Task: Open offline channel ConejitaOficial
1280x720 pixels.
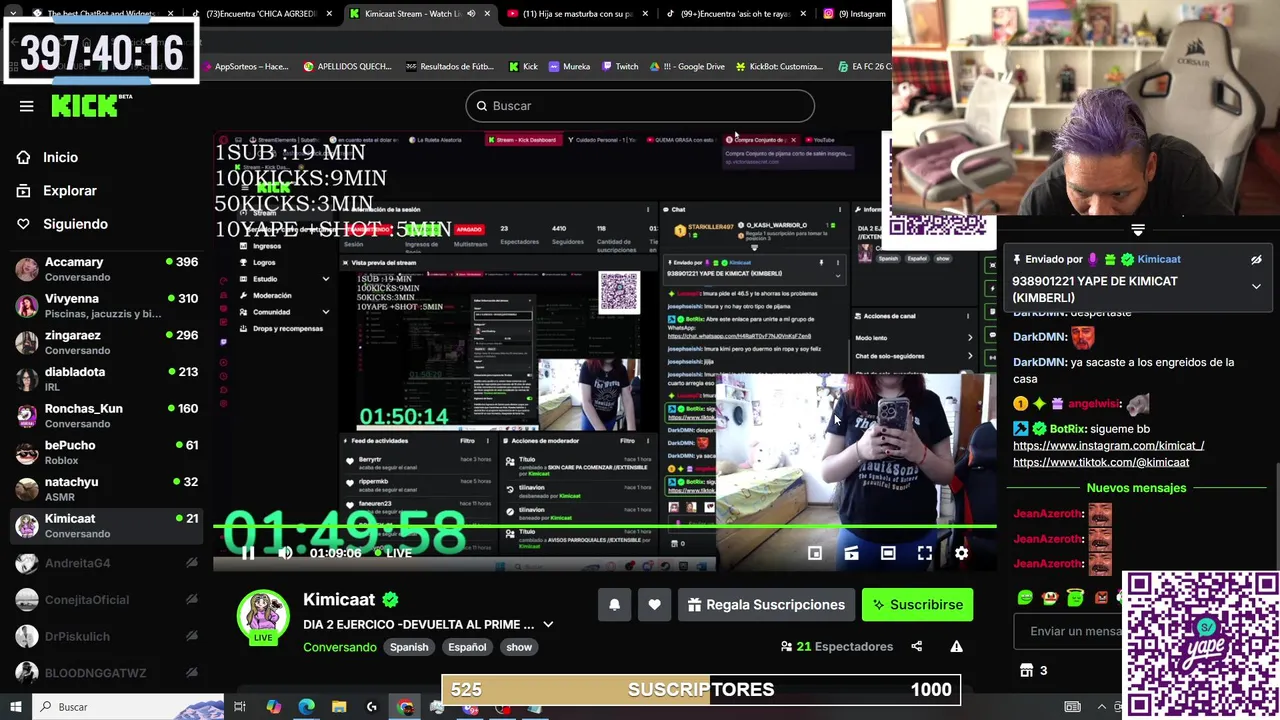Action: (107, 600)
